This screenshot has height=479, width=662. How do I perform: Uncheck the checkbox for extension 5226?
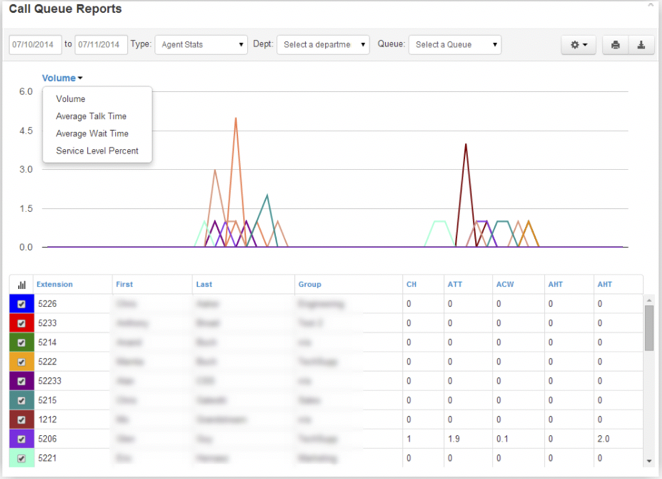click(21, 303)
